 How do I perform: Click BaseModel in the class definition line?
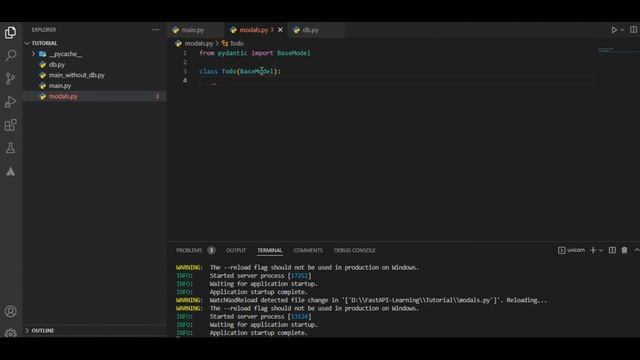(x=256, y=71)
